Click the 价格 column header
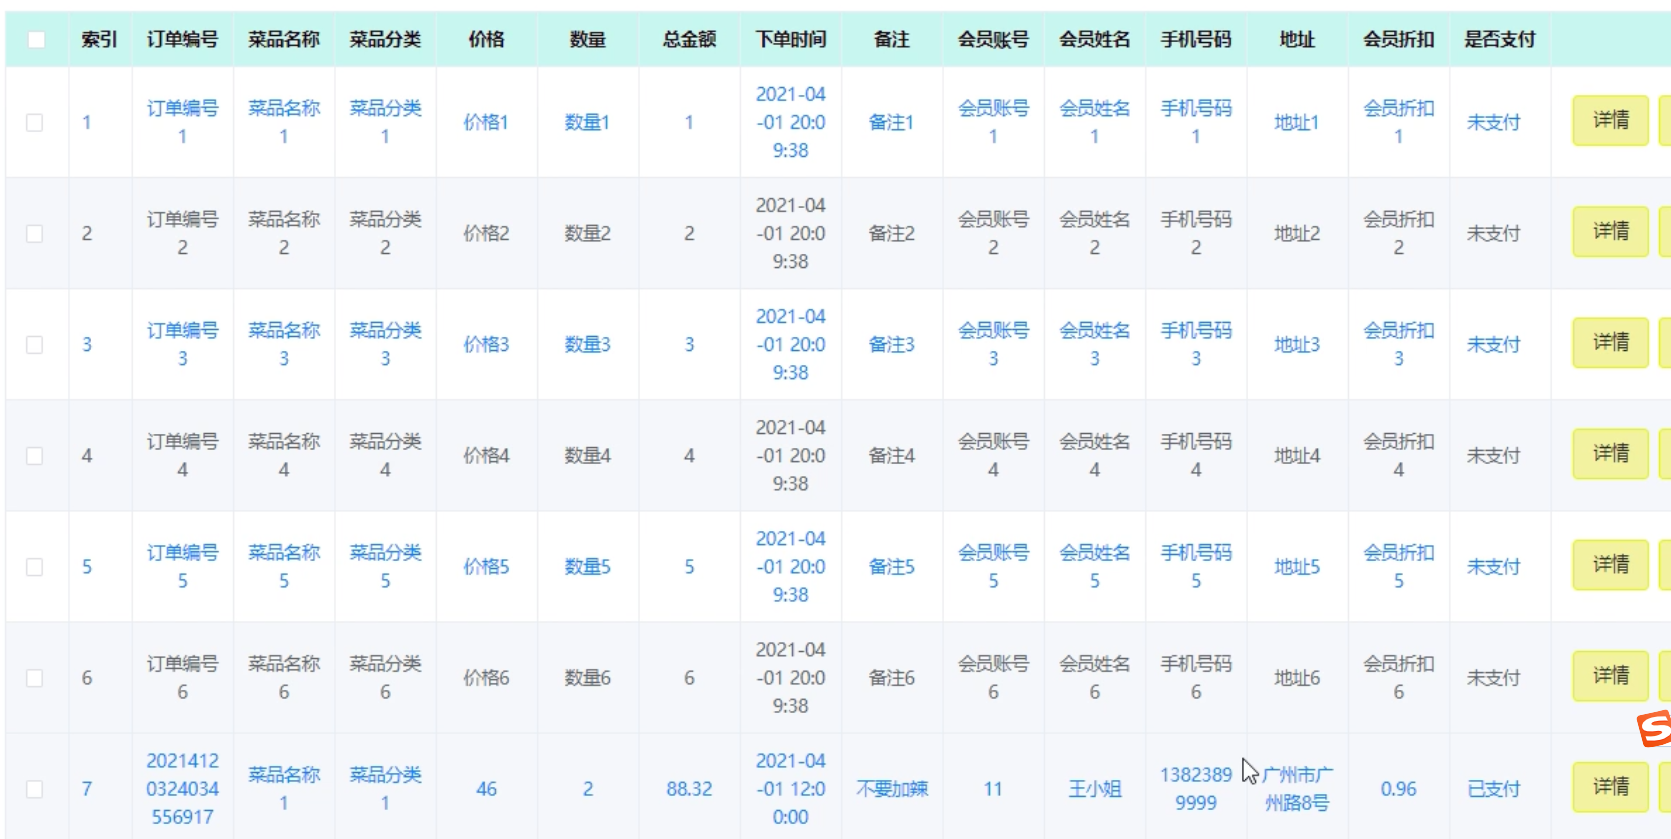Image resolution: width=1671 pixels, height=839 pixels. pos(486,39)
